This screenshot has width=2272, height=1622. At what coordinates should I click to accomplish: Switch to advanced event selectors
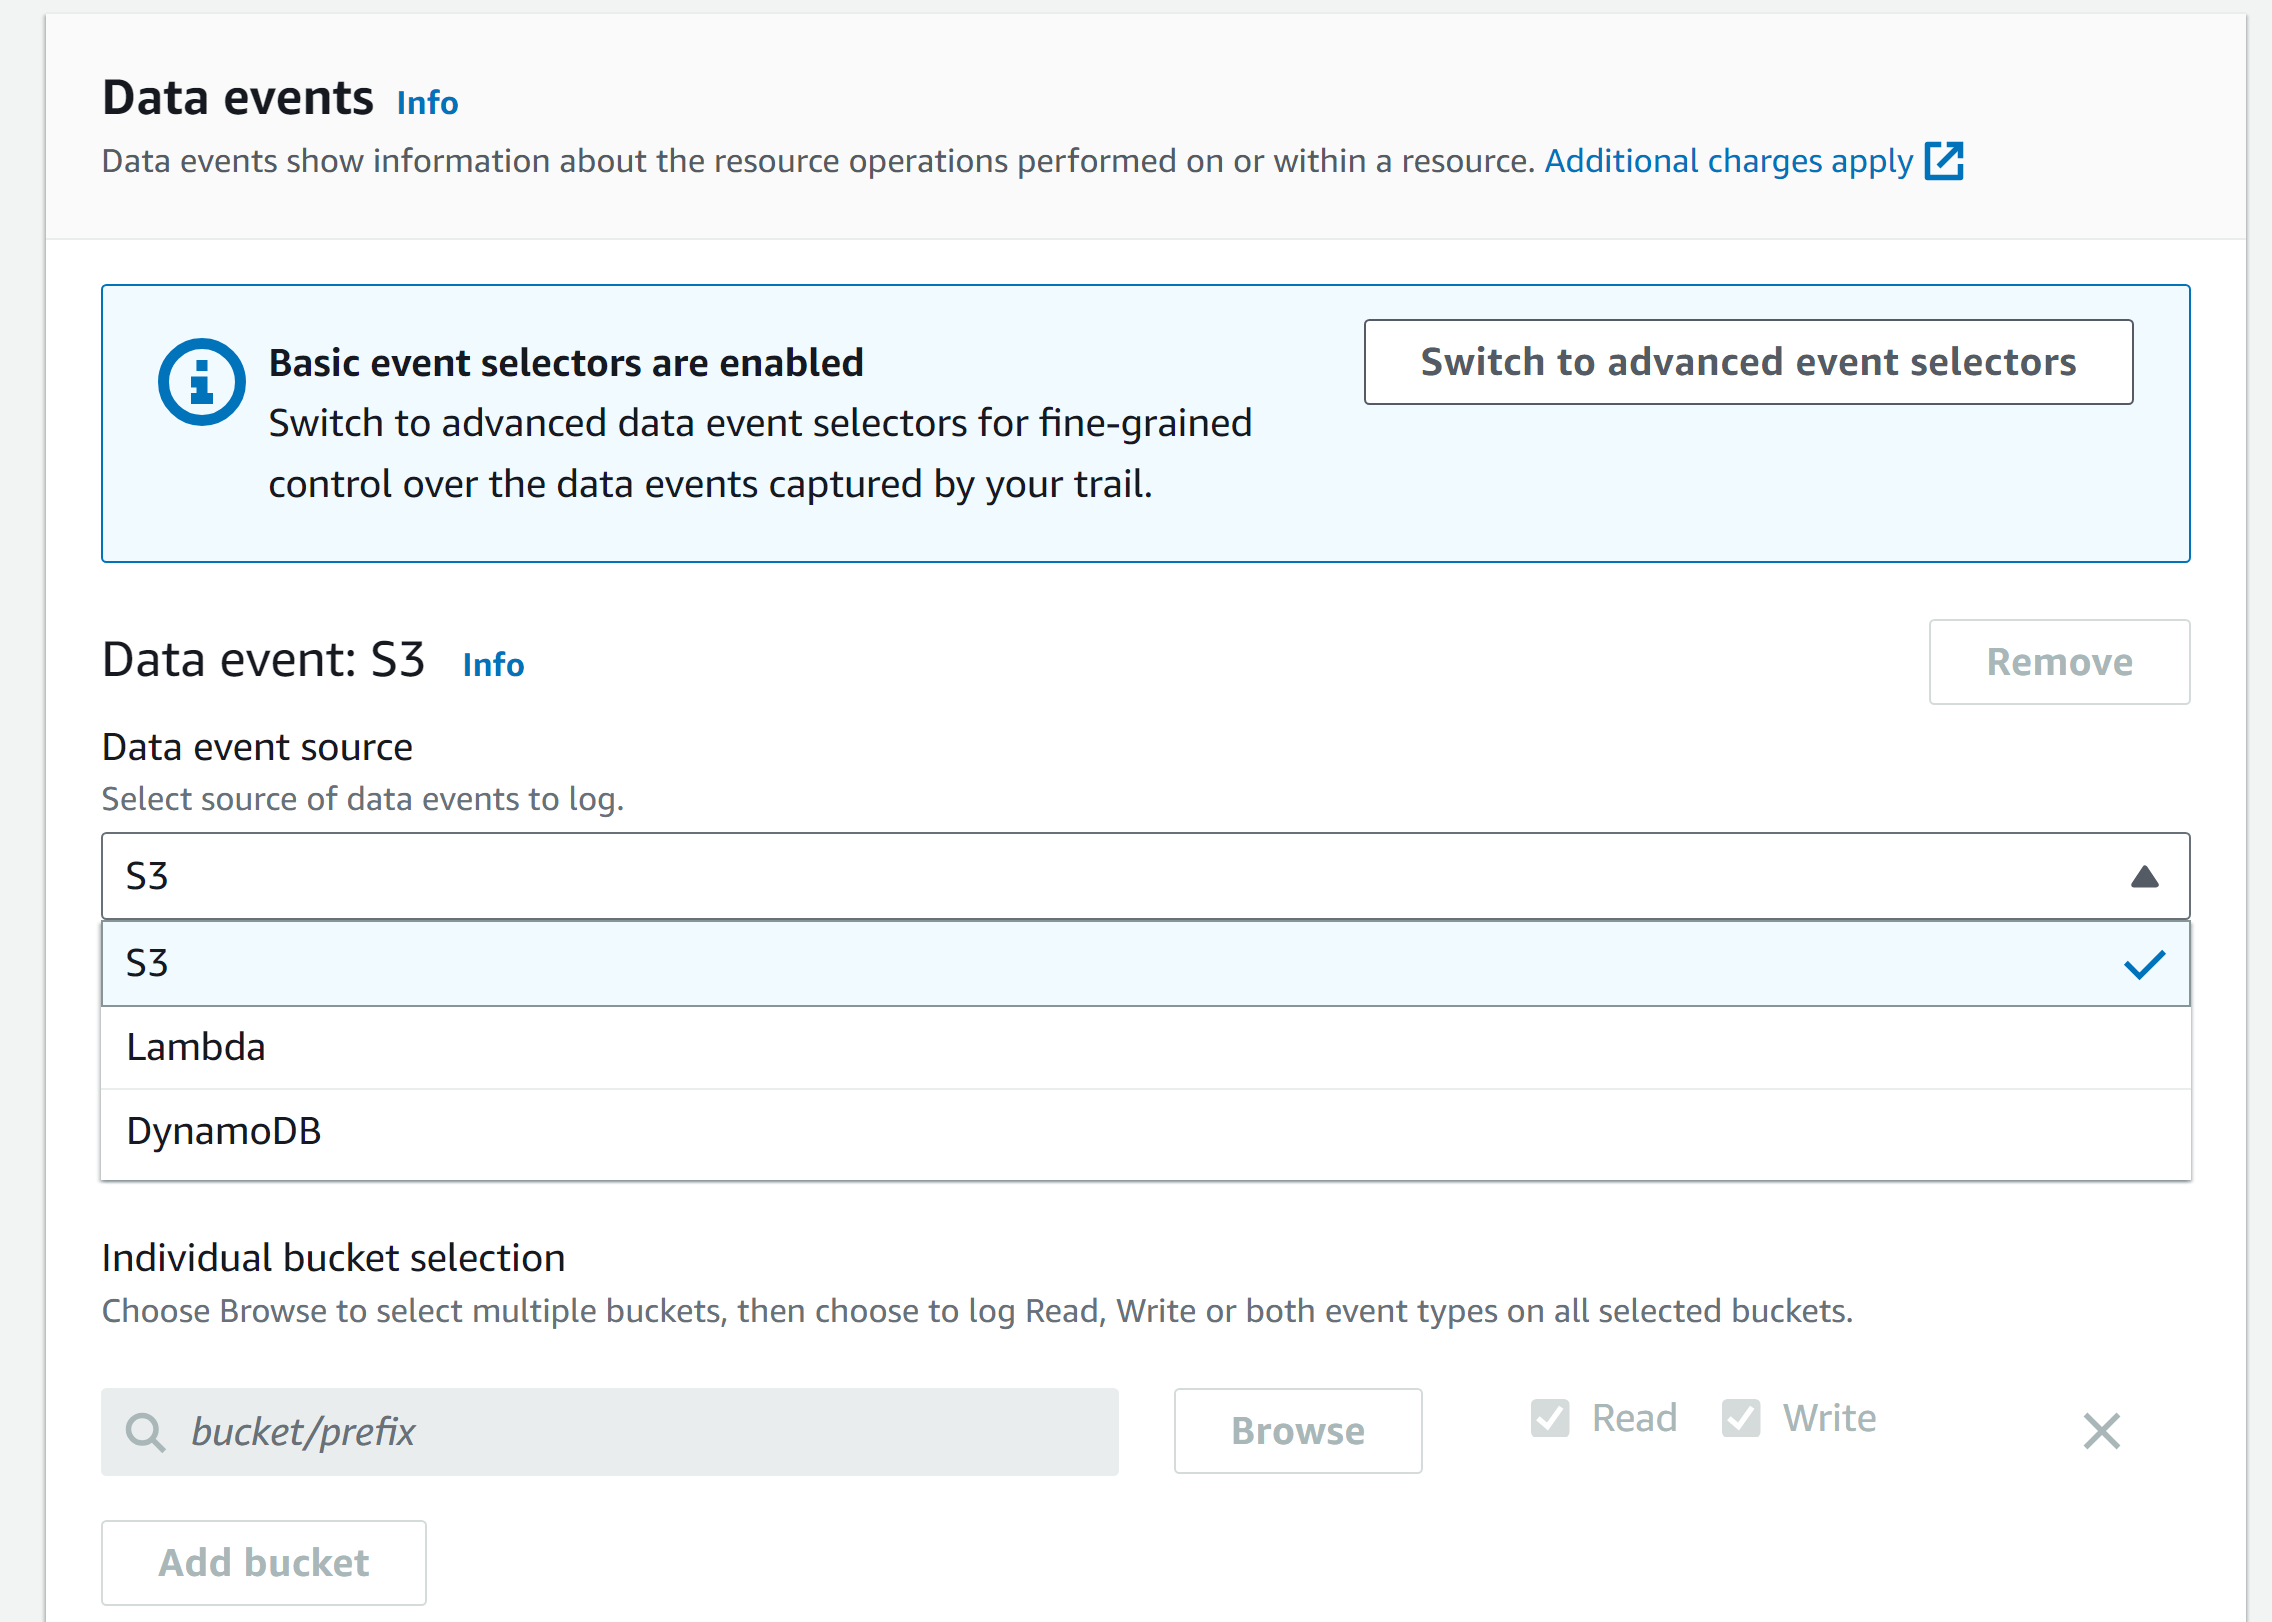pos(1748,362)
